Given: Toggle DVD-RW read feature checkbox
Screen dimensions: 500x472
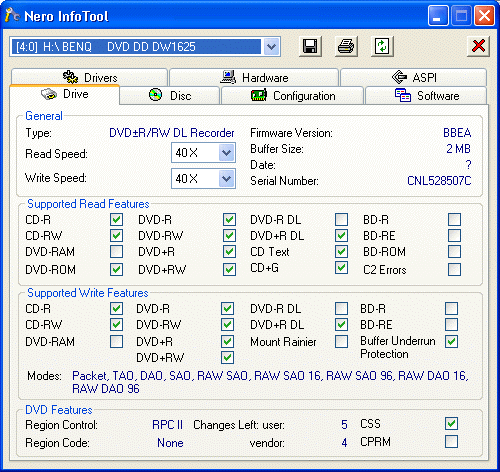Looking at the screenshot, I should click(229, 236).
